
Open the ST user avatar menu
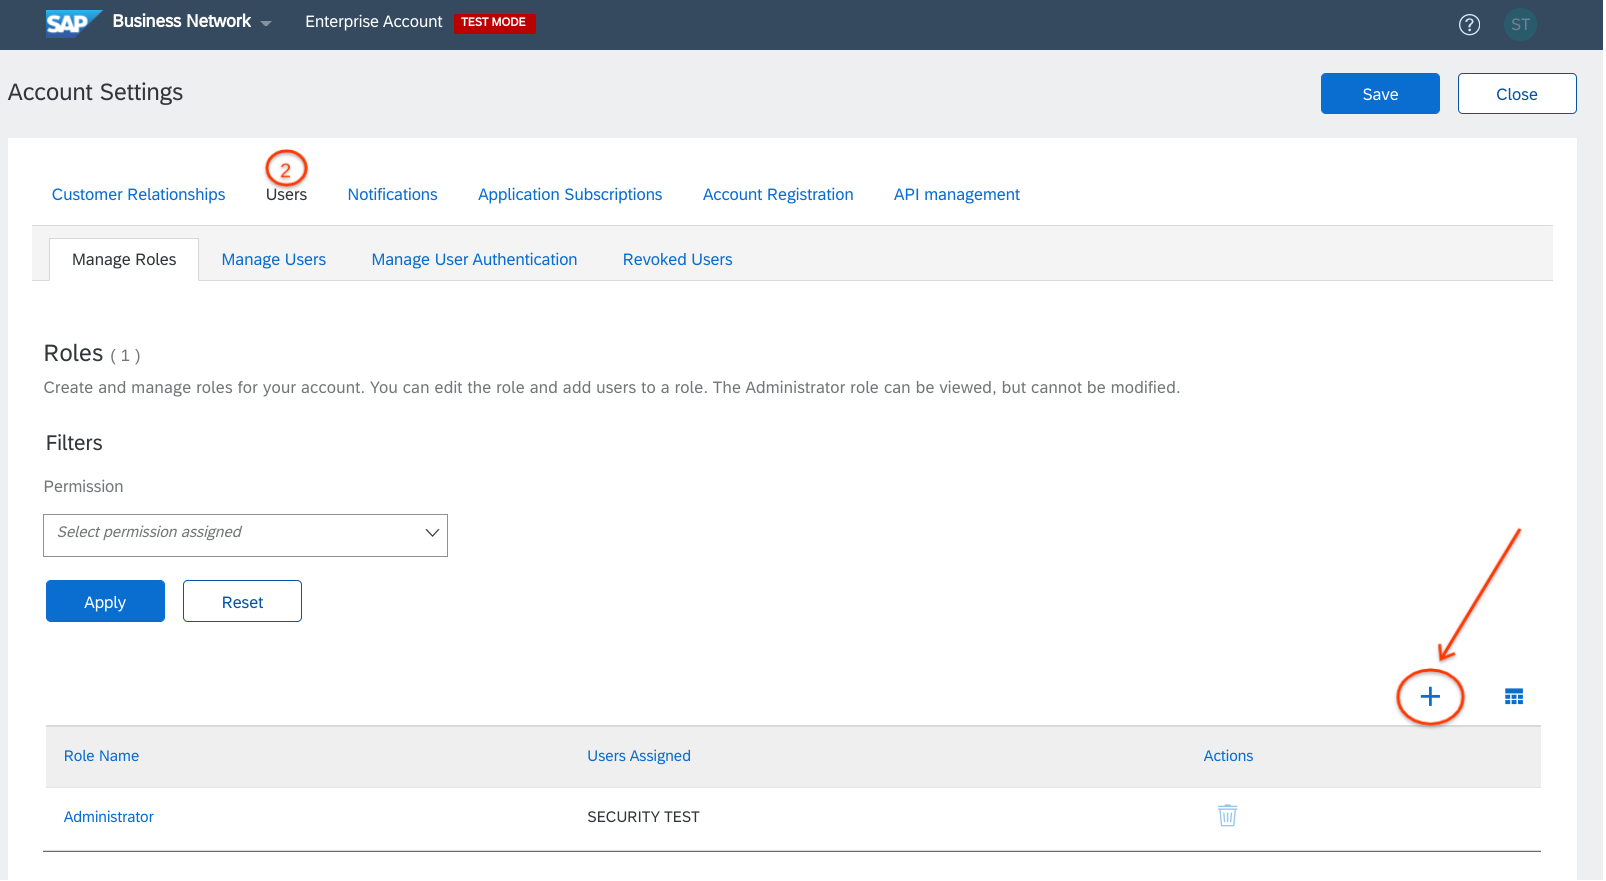[x=1521, y=25]
